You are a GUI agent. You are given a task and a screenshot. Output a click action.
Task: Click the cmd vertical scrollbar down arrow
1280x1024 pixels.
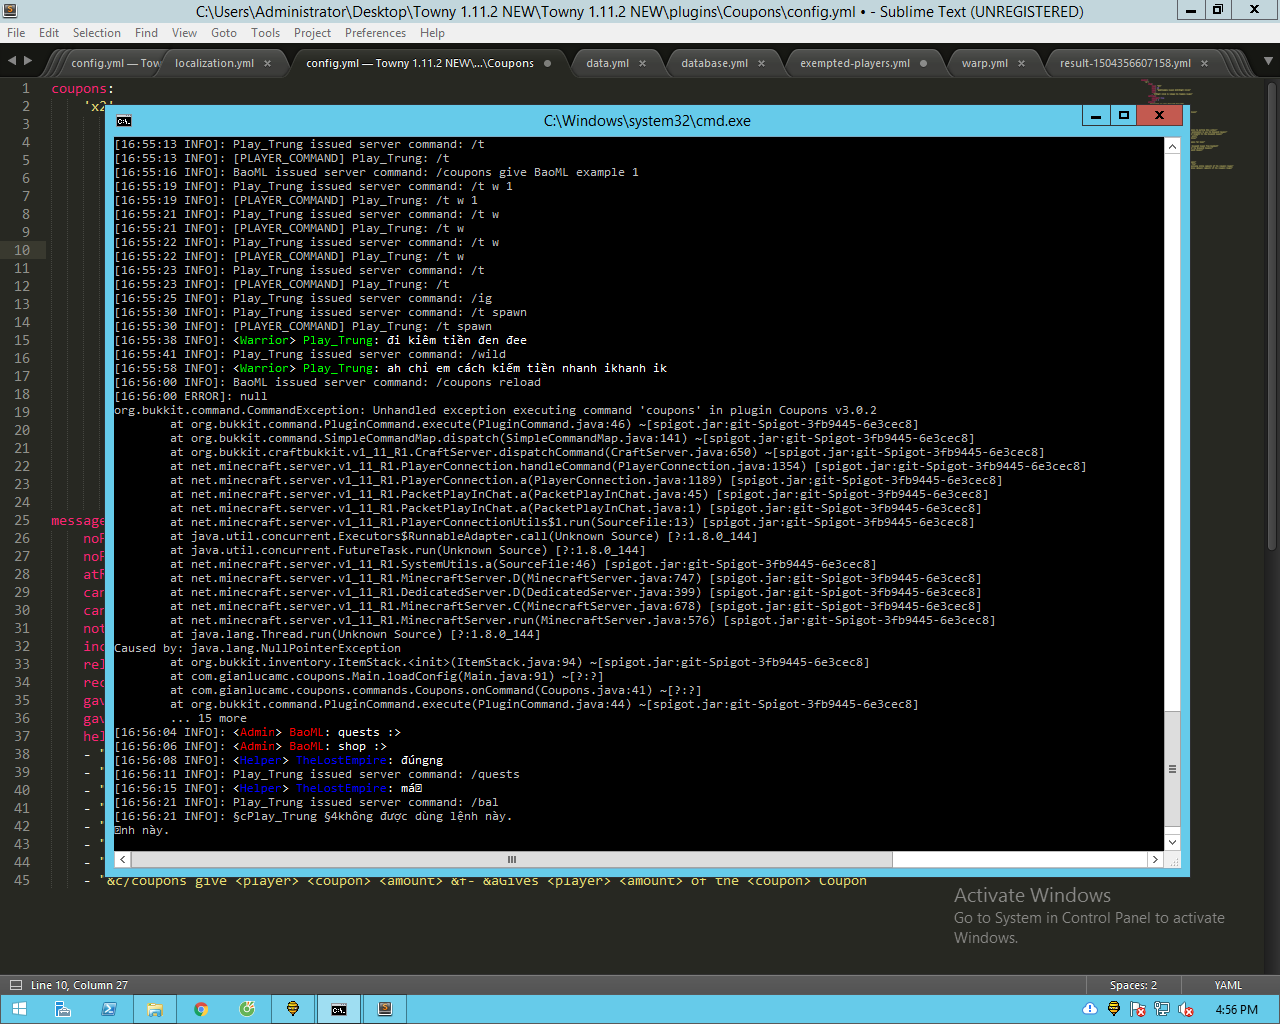tap(1173, 842)
